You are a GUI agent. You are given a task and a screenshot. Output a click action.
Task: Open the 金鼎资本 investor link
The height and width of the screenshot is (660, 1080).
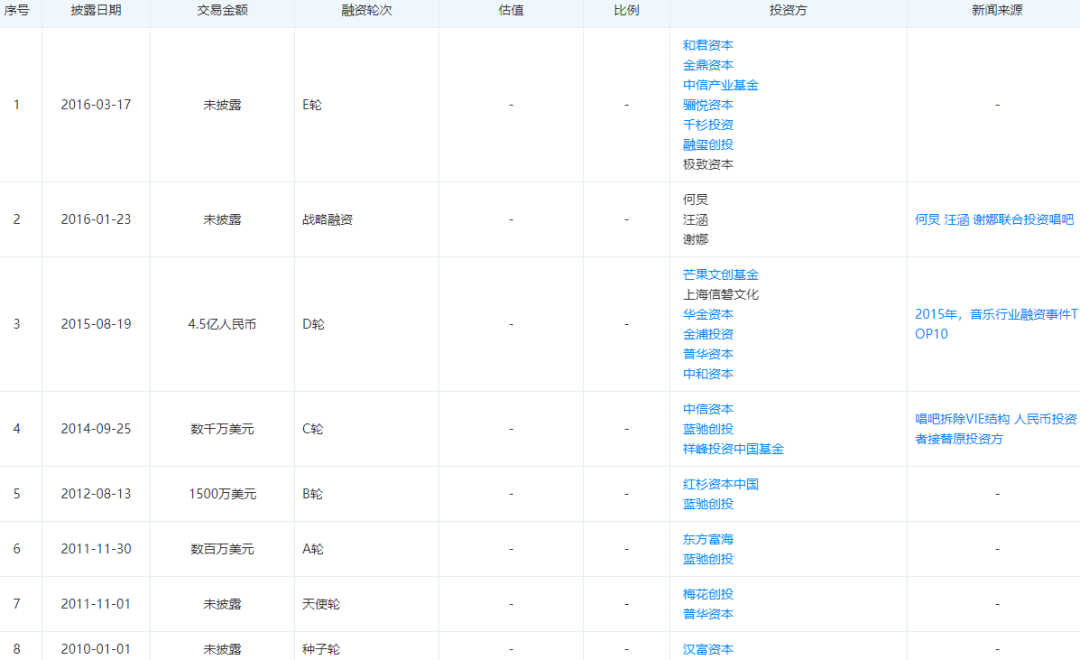(707, 65)
